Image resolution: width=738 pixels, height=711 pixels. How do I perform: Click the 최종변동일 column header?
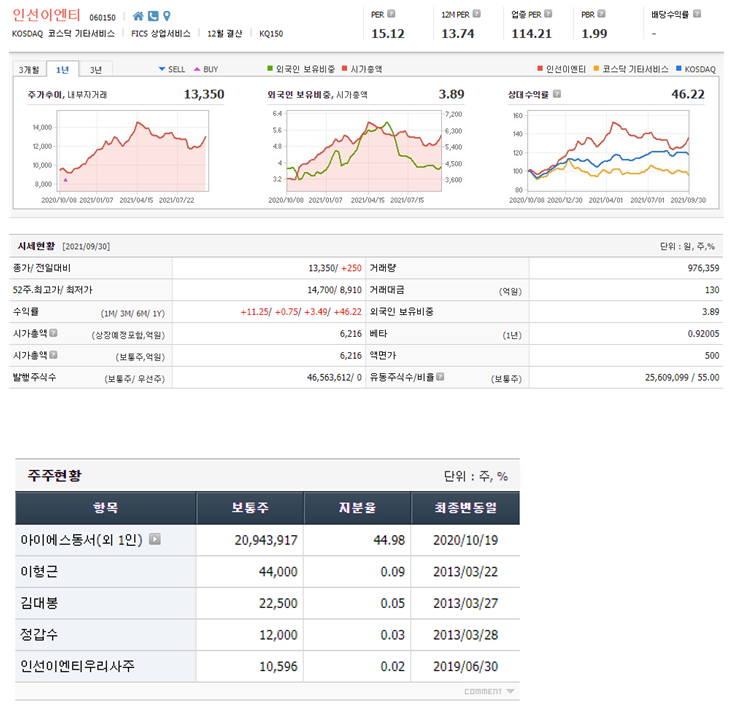[465, 508]
